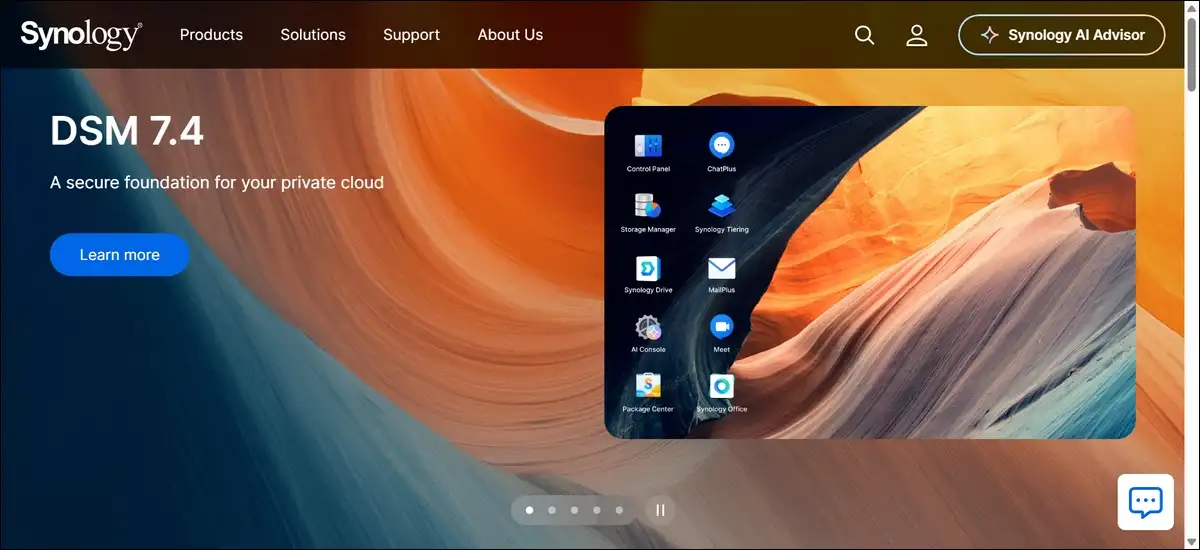
Task: Launch Synology AI Advisor
Action: (x=1062, y=35)
